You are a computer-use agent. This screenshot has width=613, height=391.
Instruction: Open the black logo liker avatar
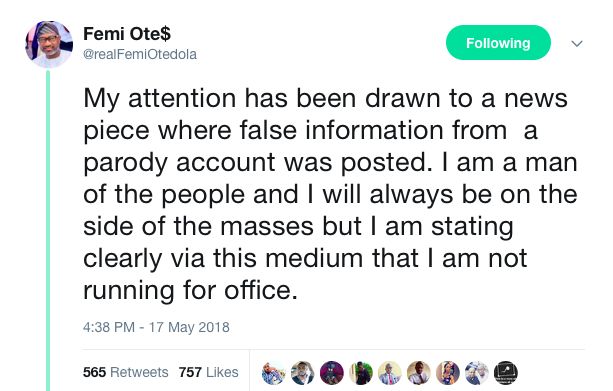tap(506, 373)
